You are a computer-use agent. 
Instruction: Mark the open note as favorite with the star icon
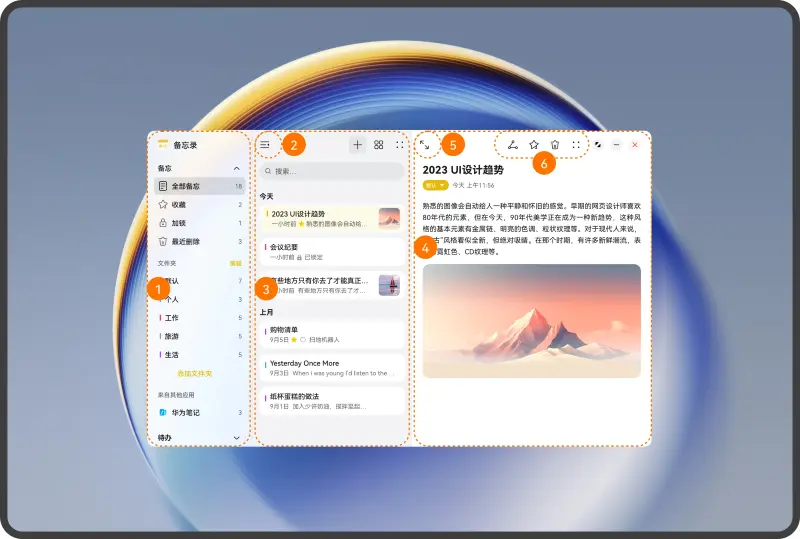click(534, 145)
